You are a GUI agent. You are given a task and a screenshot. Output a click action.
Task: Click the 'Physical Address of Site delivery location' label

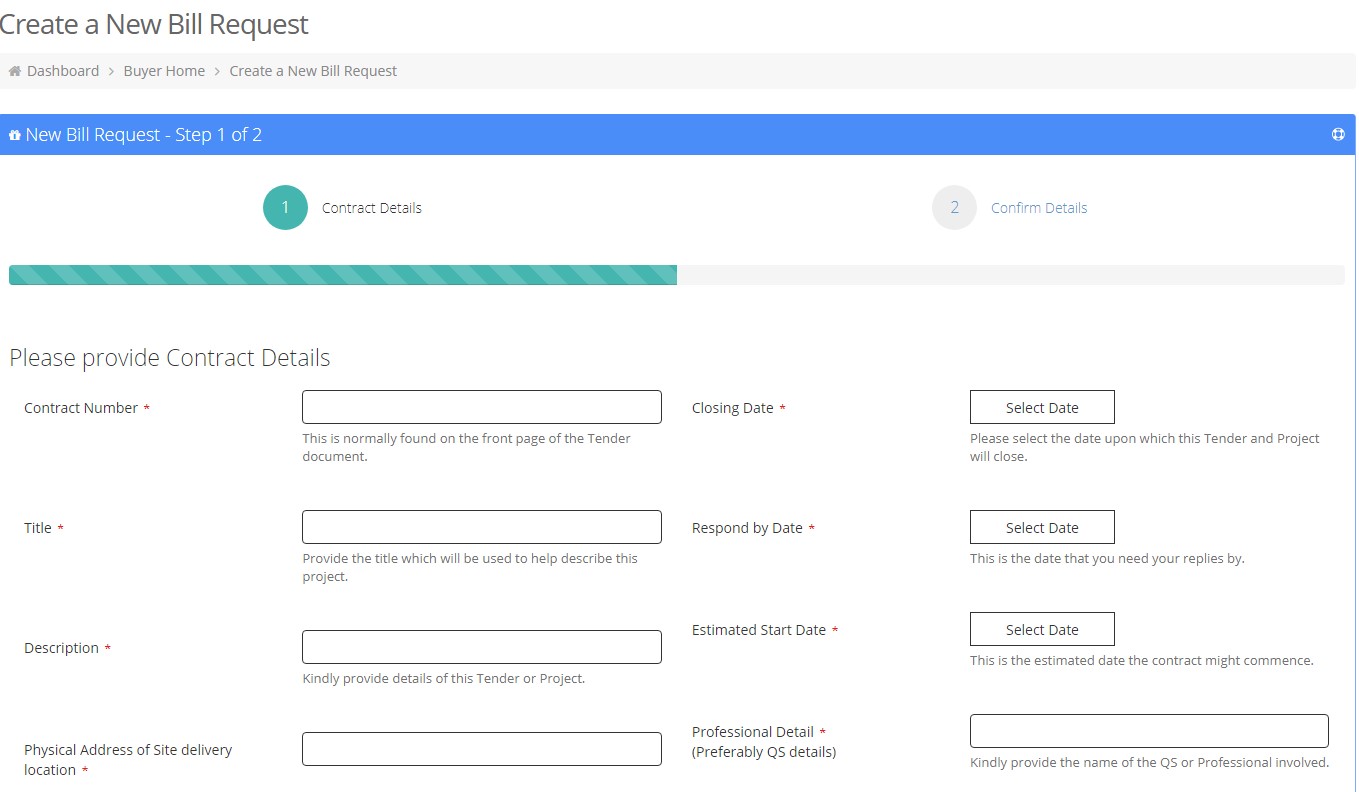click(x=128, y=760)
